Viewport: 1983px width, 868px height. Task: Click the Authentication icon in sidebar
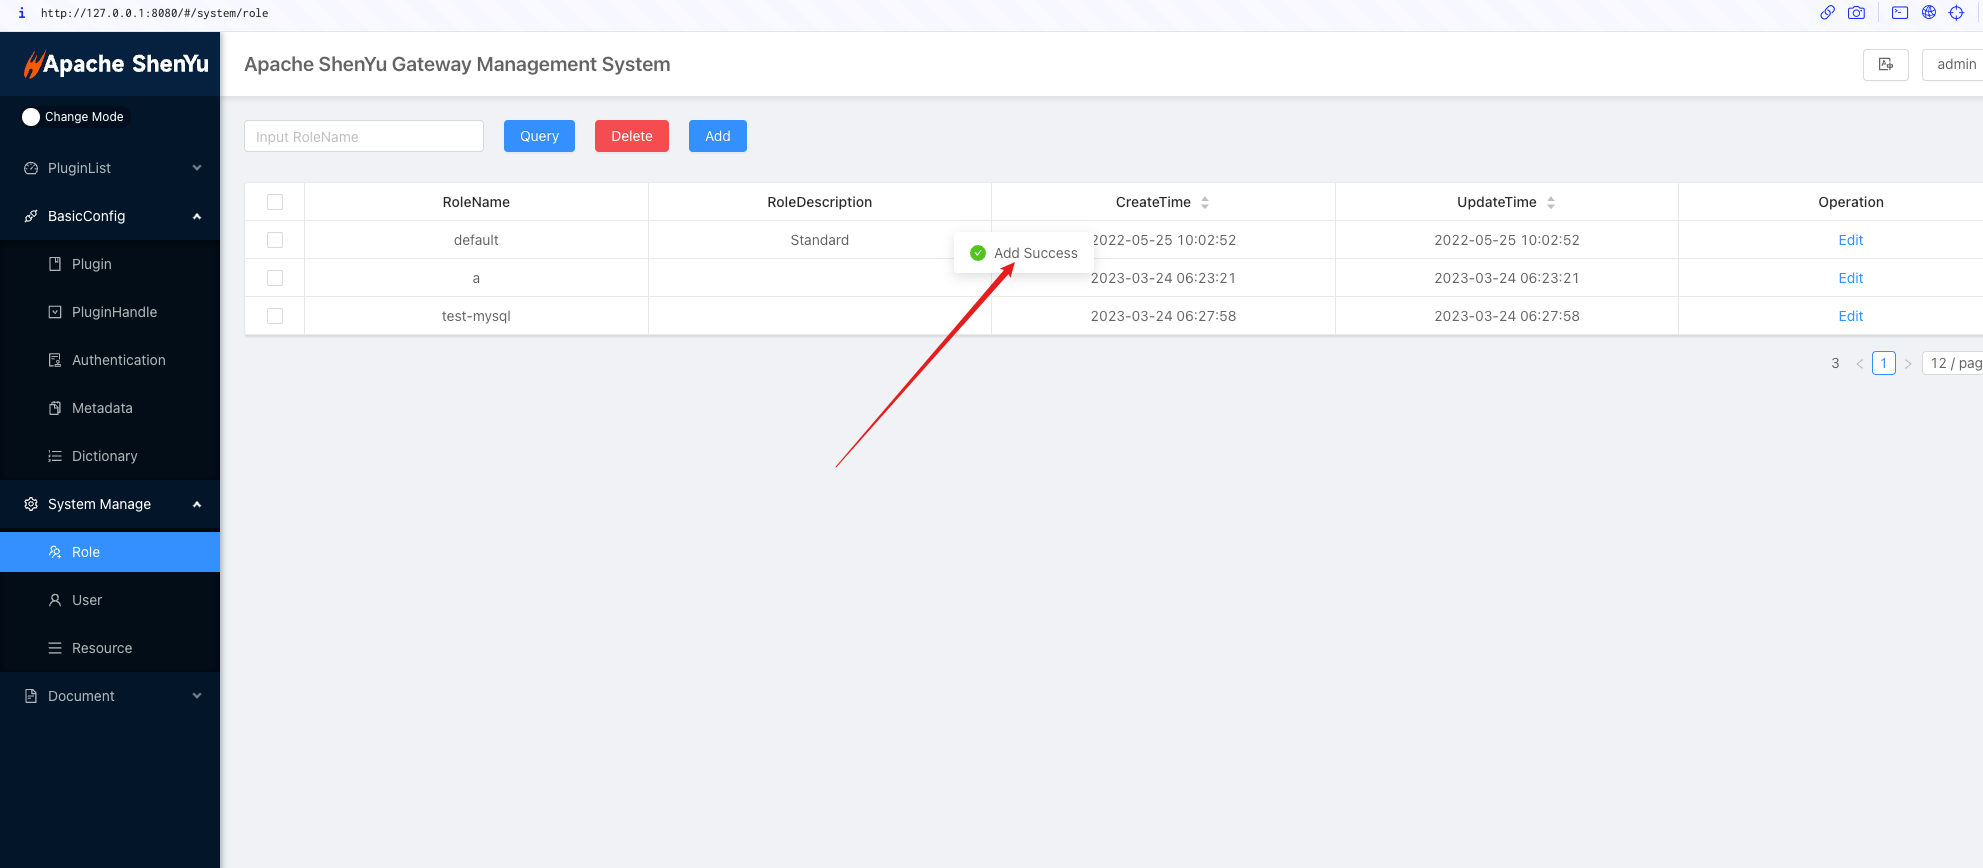tap(55, 360)
